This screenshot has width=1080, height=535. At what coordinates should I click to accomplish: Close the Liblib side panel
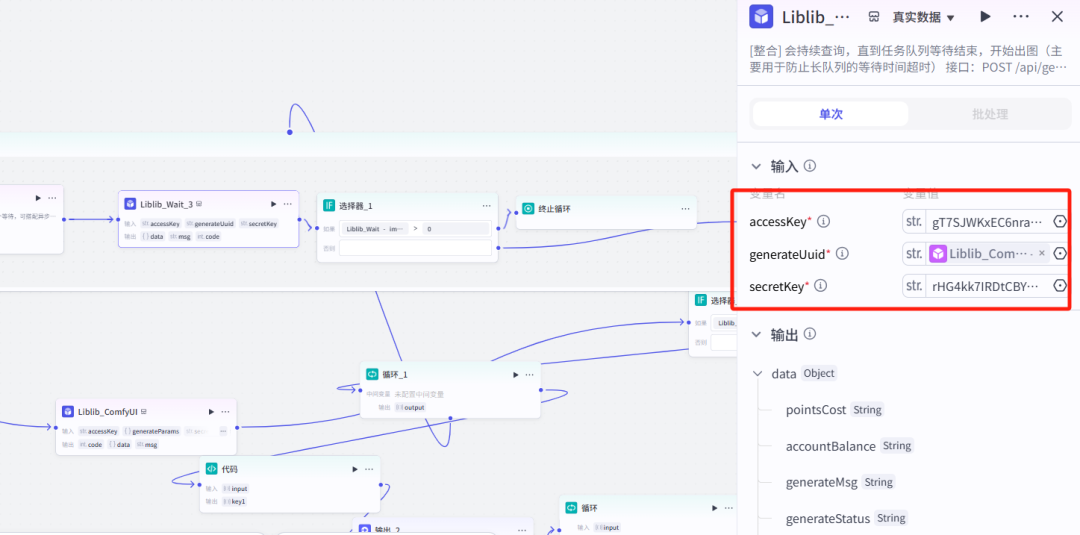1057,17
